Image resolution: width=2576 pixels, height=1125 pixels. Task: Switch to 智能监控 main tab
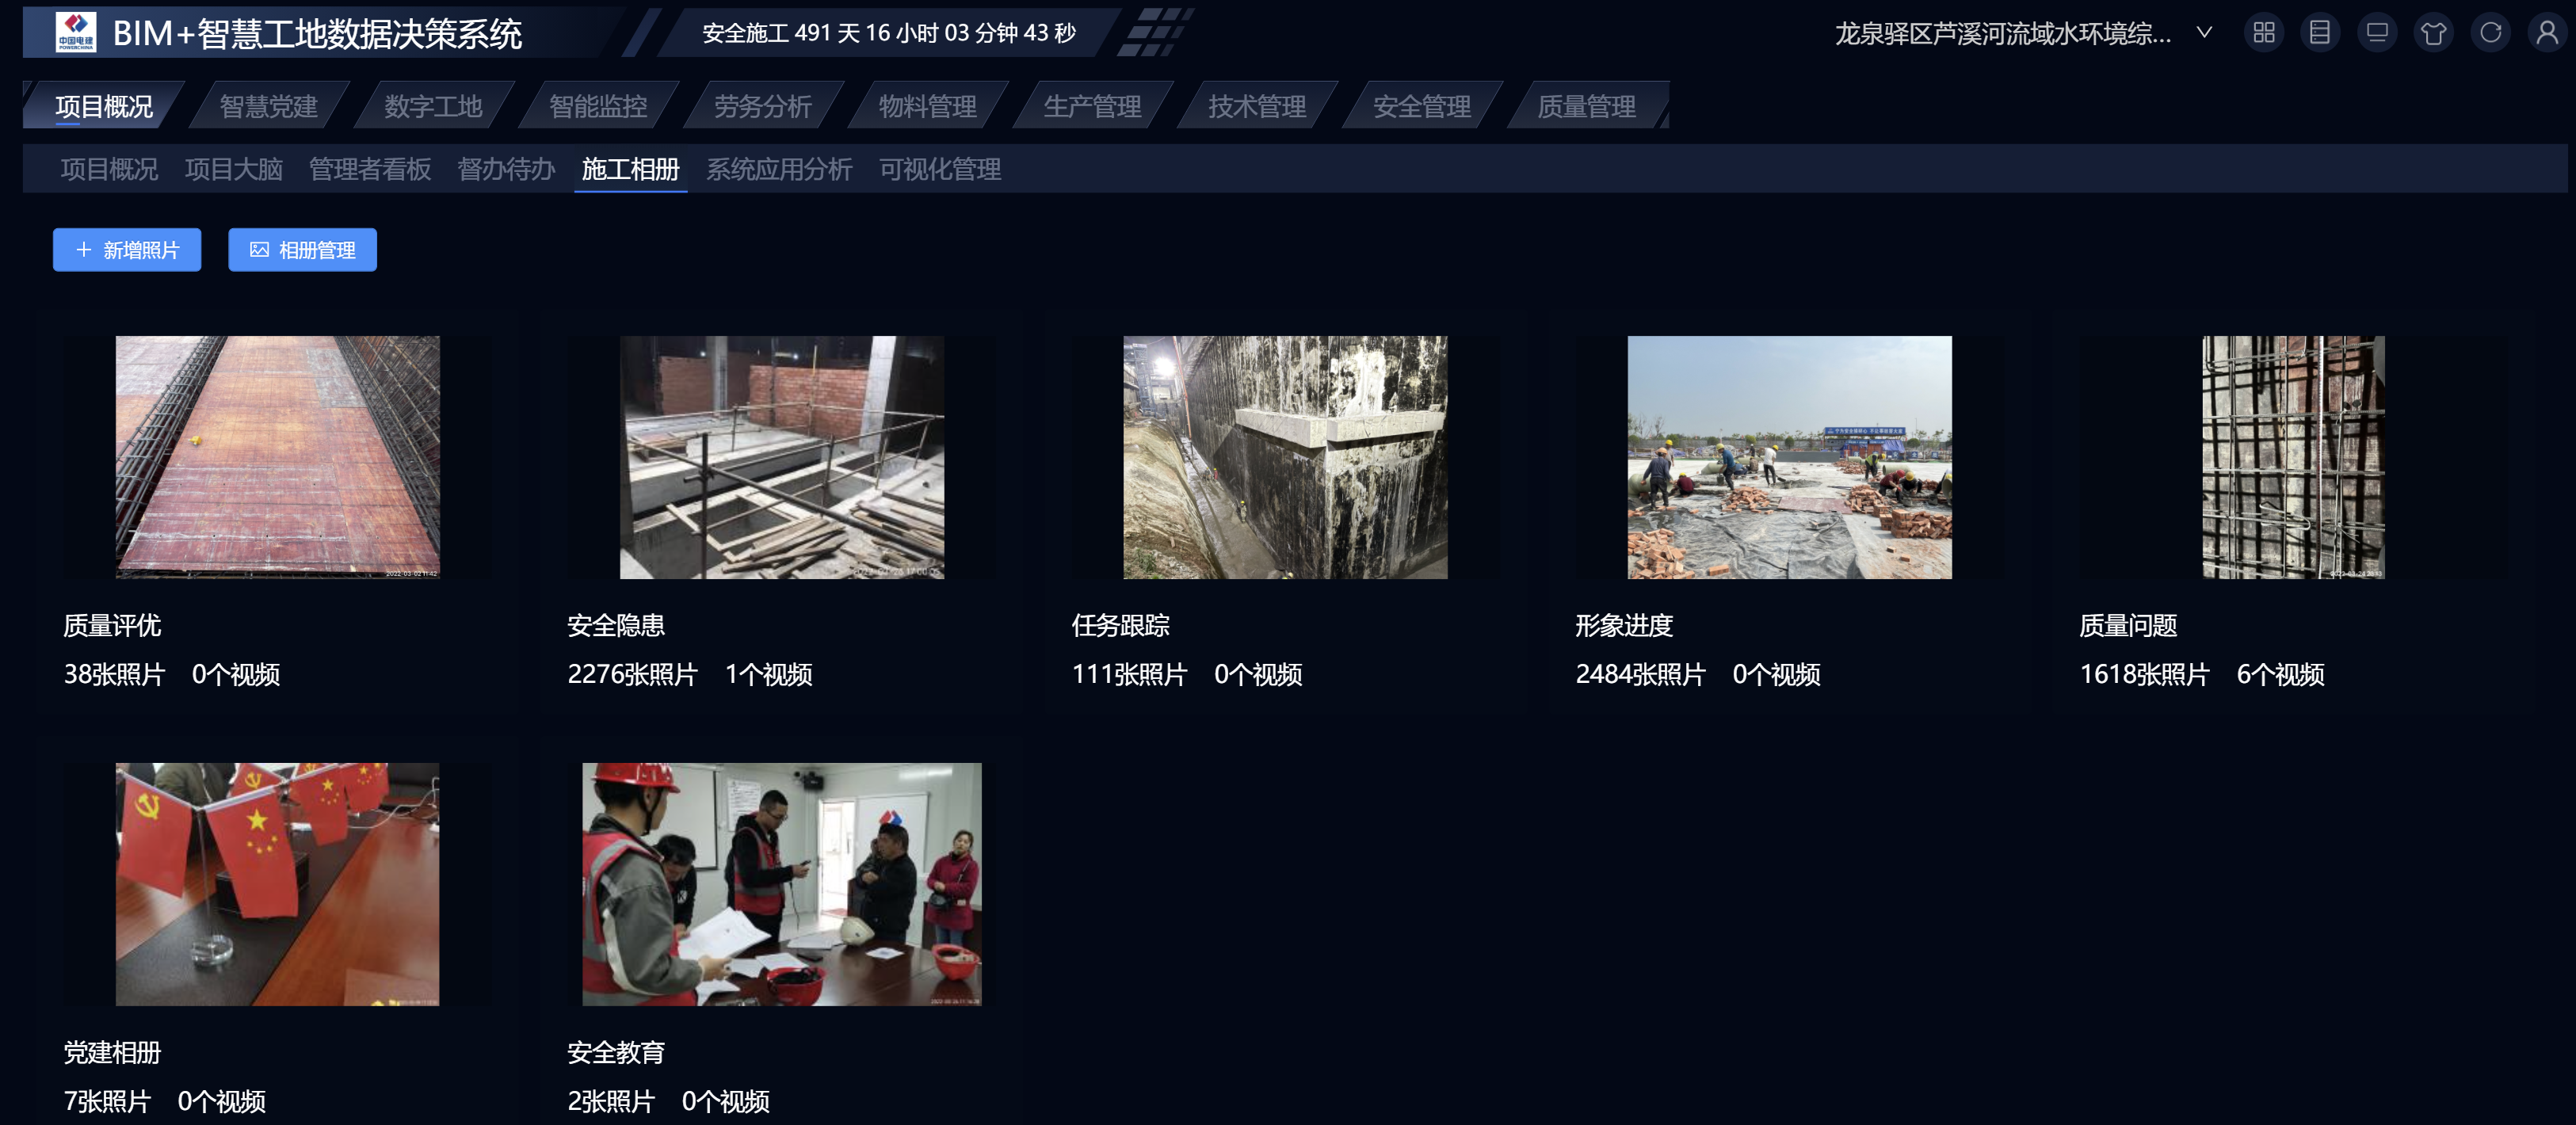[598, 106]
